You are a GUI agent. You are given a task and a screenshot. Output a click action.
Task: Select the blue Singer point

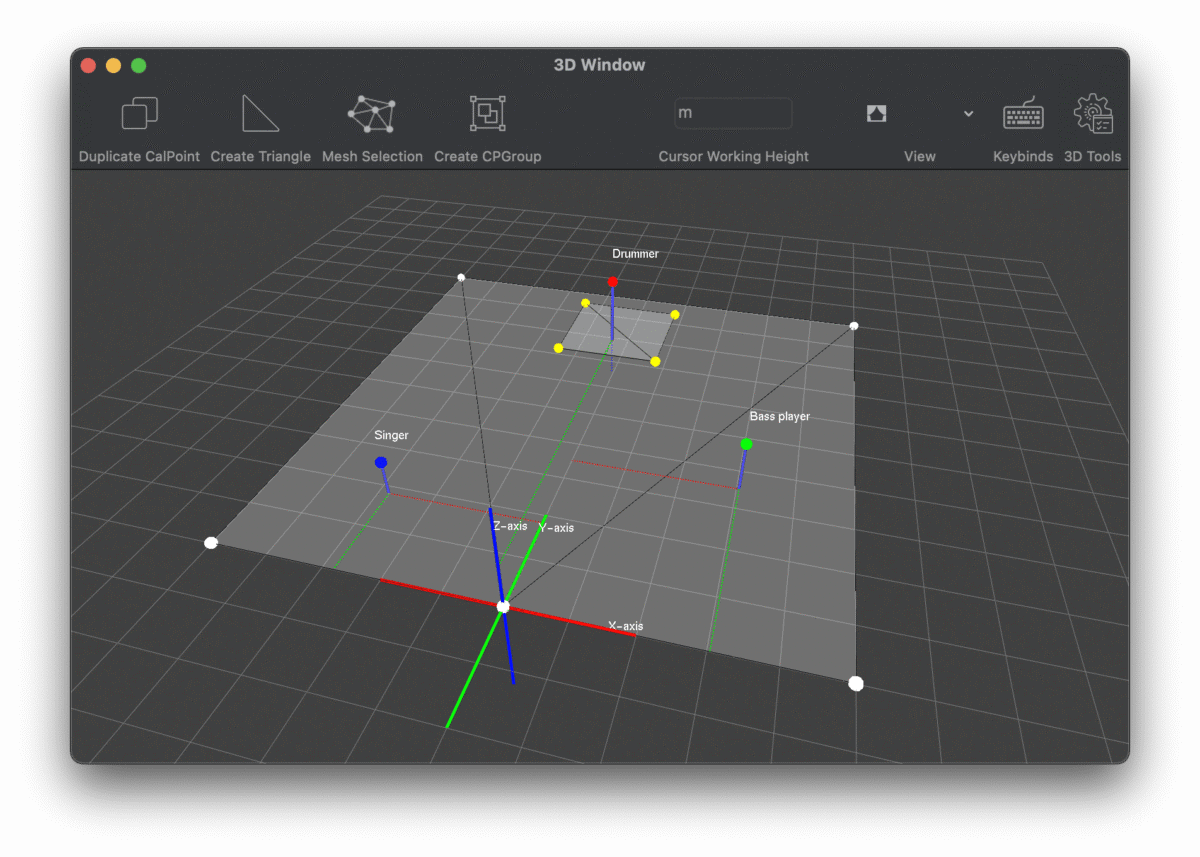pos(381,462)
